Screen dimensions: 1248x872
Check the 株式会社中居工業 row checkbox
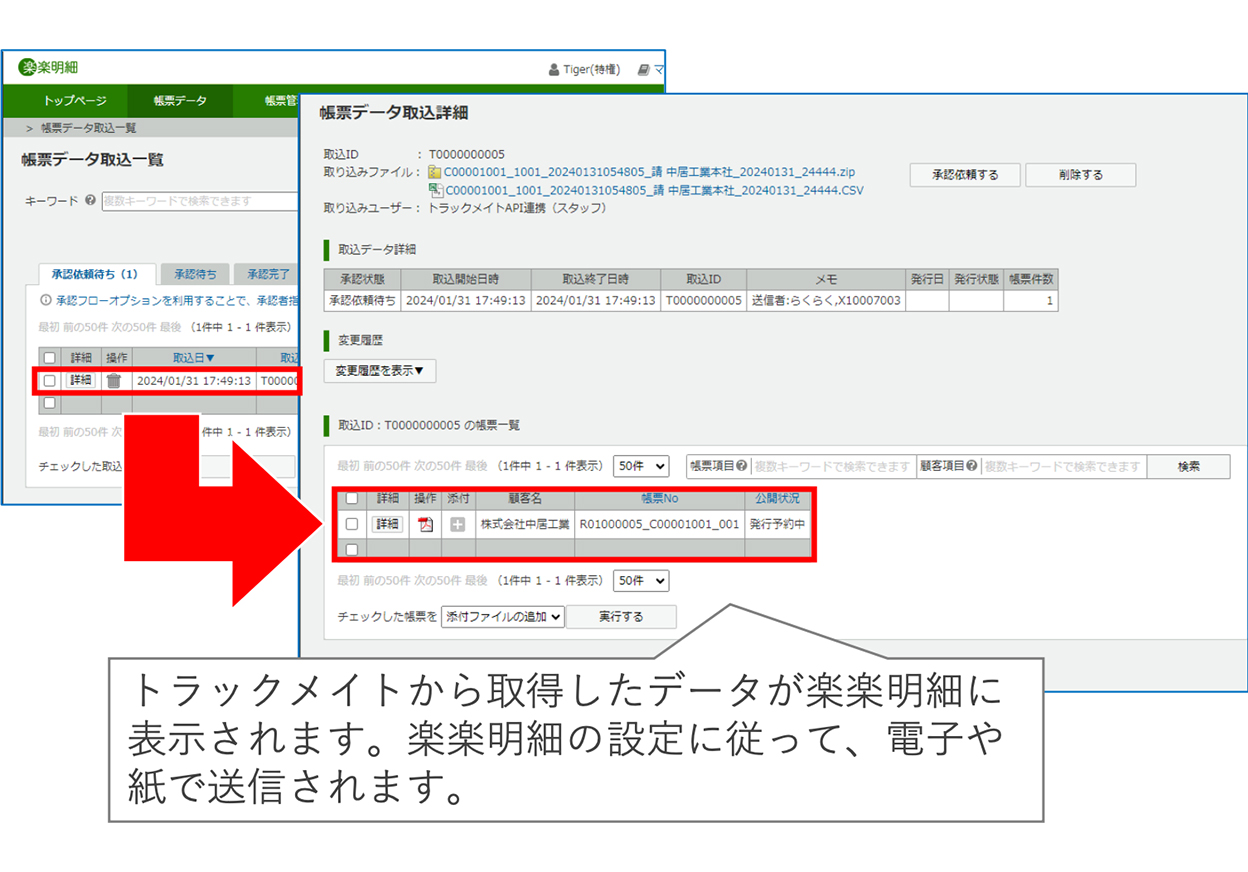(351, 524)
